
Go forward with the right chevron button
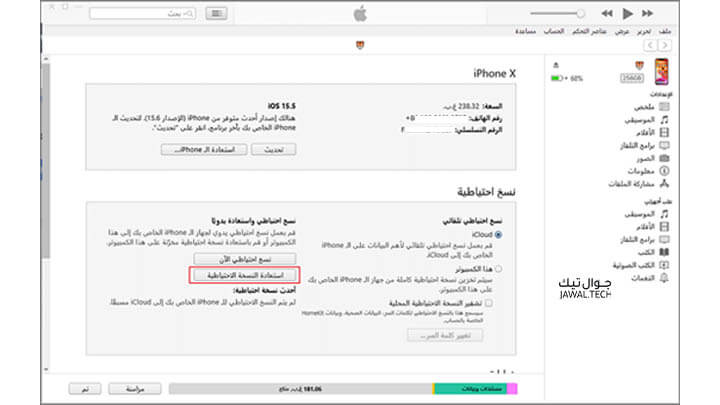(x=664, y=45)
